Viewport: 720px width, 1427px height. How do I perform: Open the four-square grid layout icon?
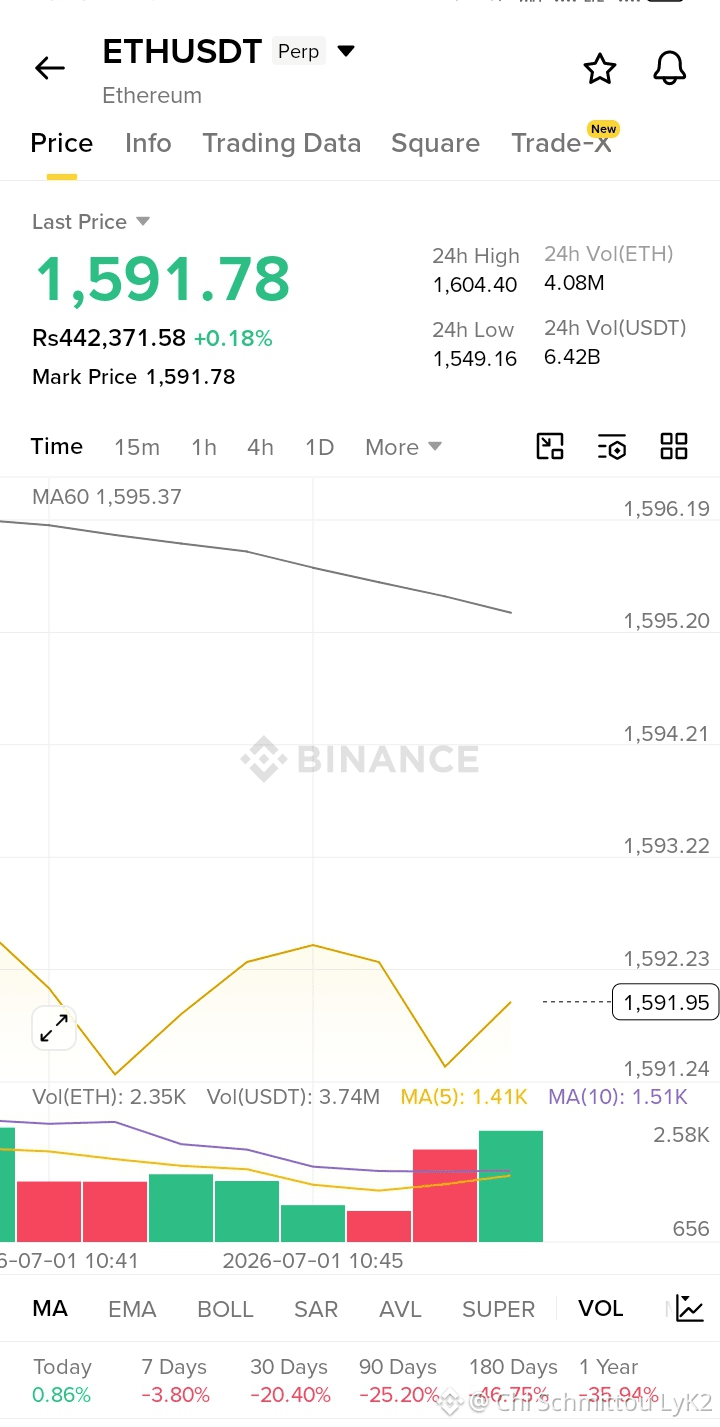click(x=674, y=446)
